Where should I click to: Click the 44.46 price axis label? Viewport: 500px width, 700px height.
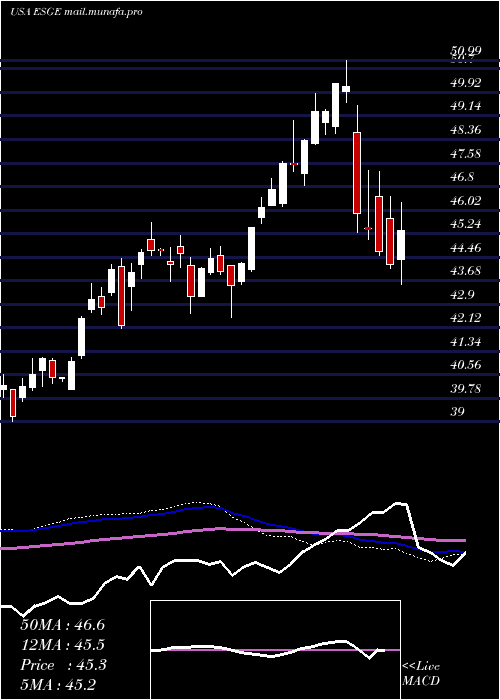click(x=466, y=247)
